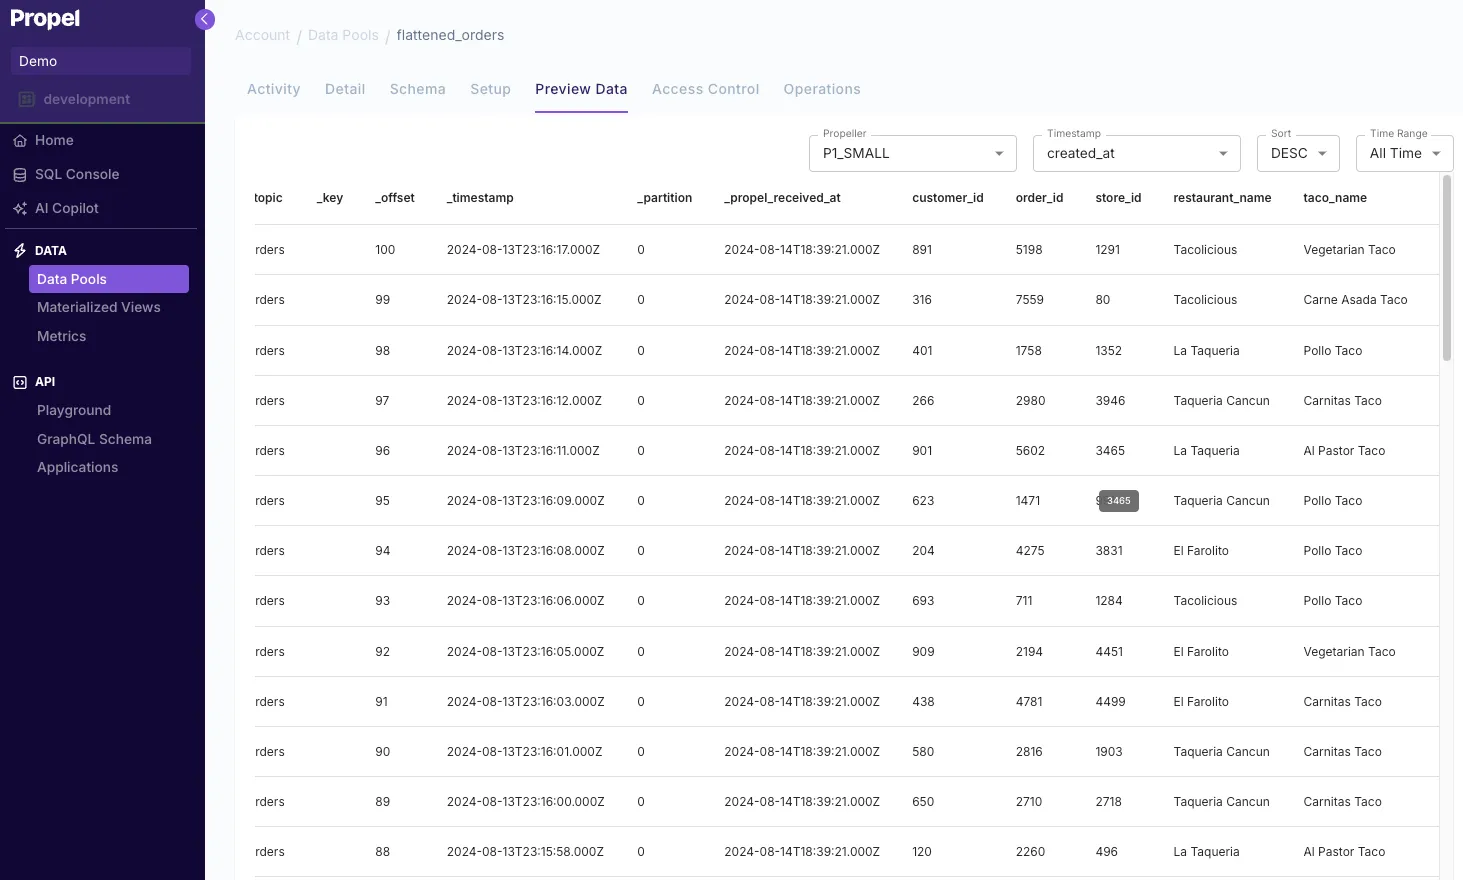Open Applications in the sidebar
1463x880 pixels.
[78, 468]
